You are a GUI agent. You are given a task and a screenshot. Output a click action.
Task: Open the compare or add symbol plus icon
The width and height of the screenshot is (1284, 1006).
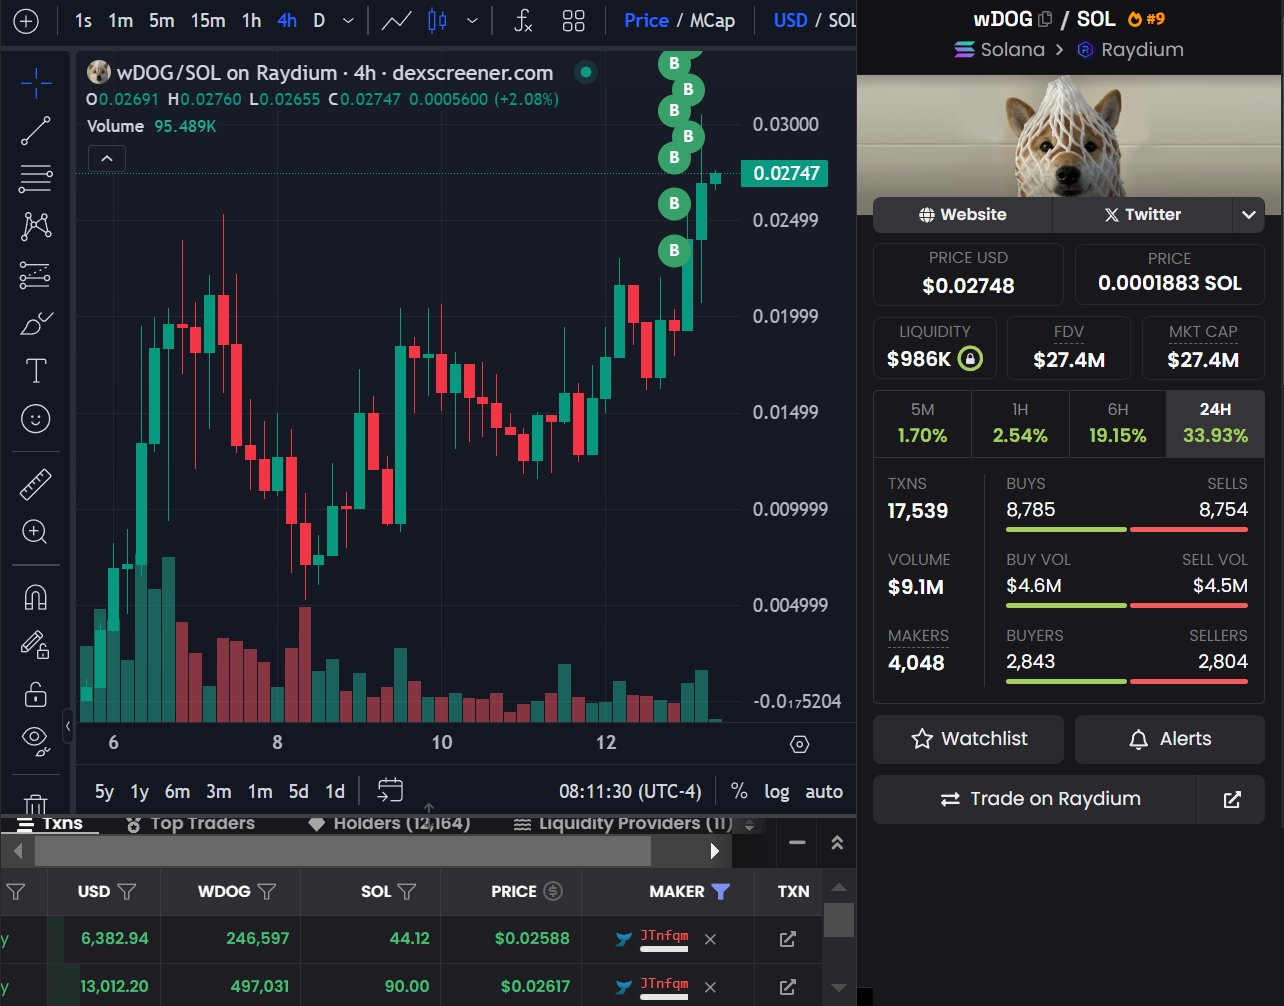(26, 20)
